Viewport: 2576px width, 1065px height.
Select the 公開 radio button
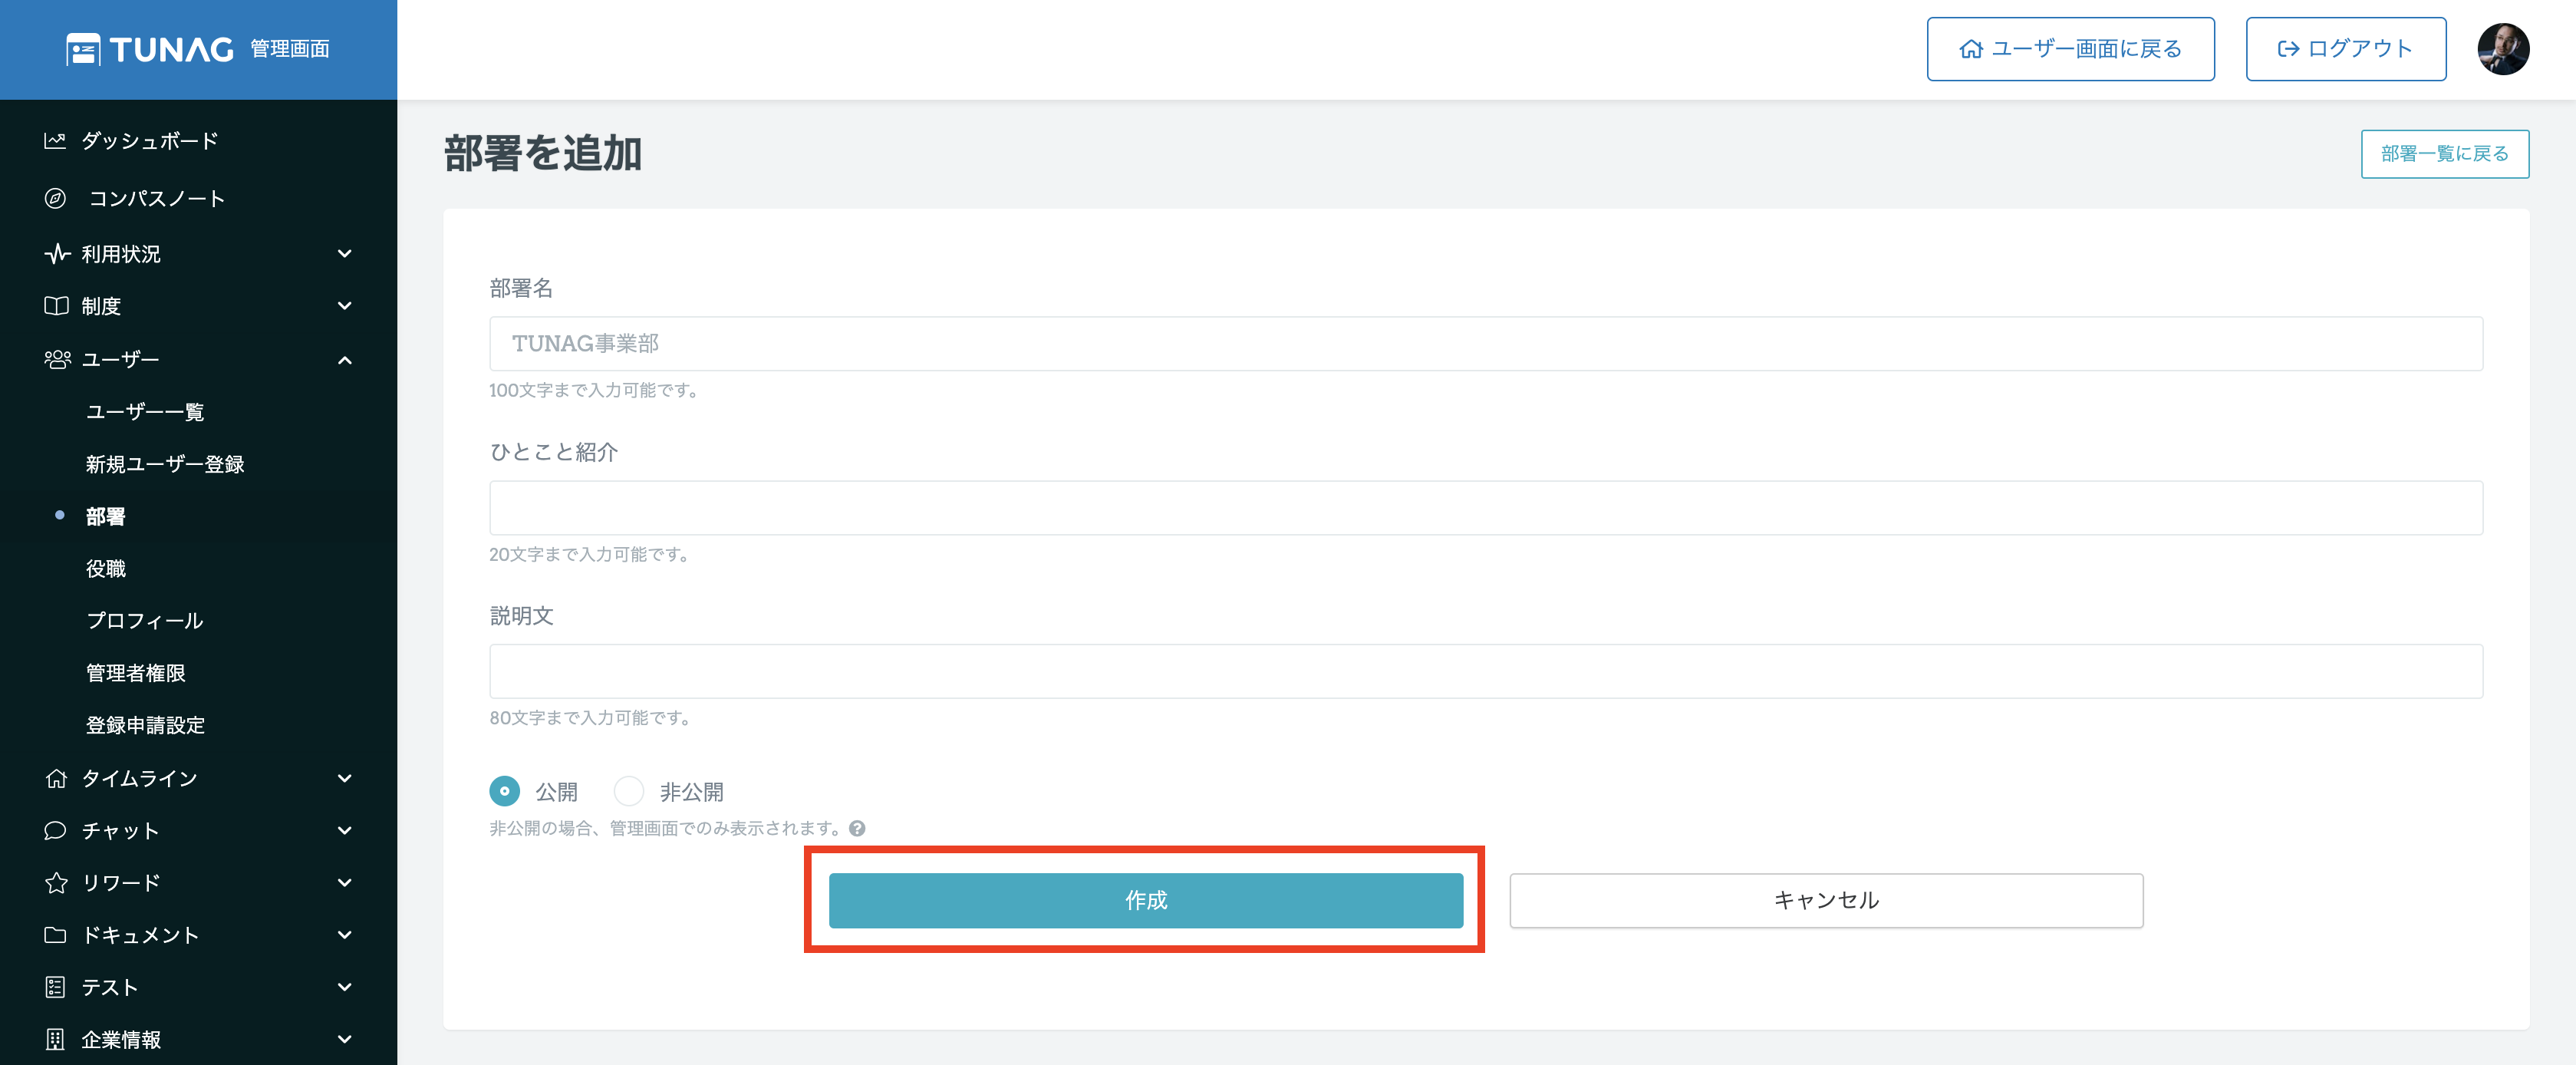[x=505, y=792]
